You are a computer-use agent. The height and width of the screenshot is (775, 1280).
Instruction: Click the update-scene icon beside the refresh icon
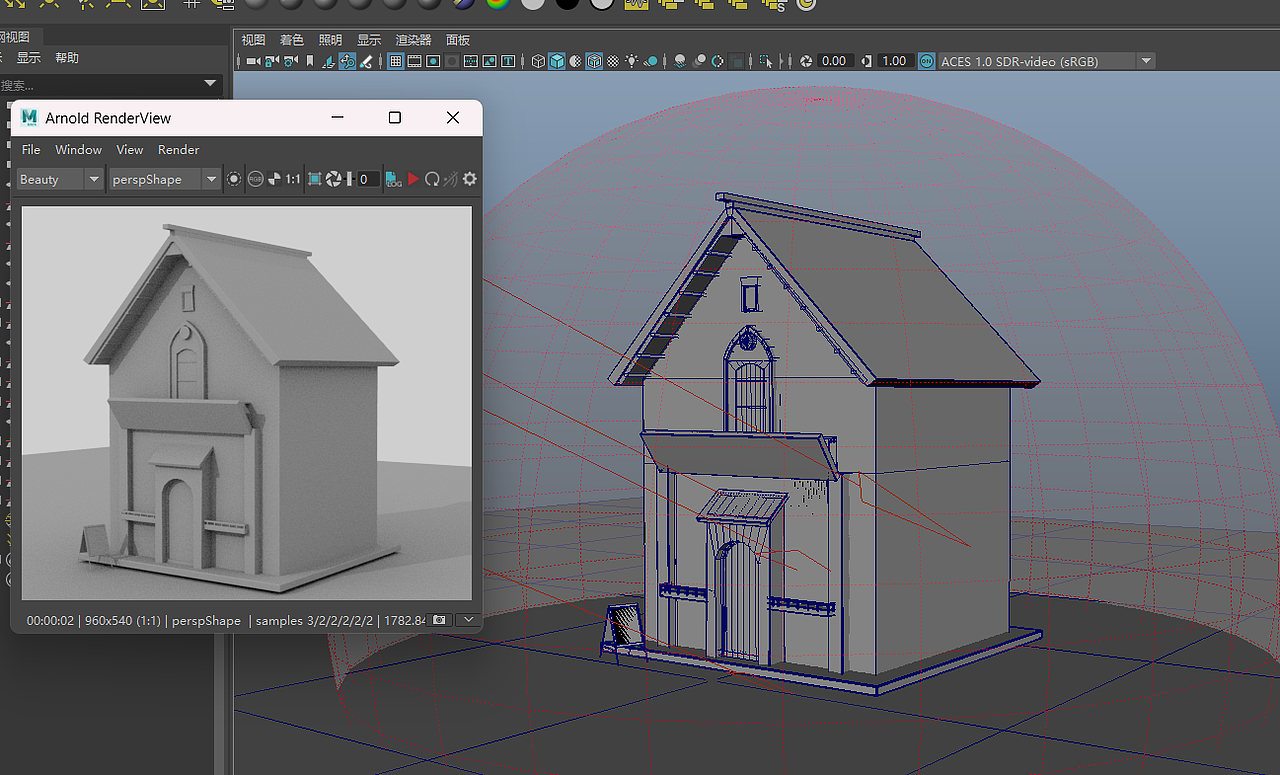click(450, 179)
